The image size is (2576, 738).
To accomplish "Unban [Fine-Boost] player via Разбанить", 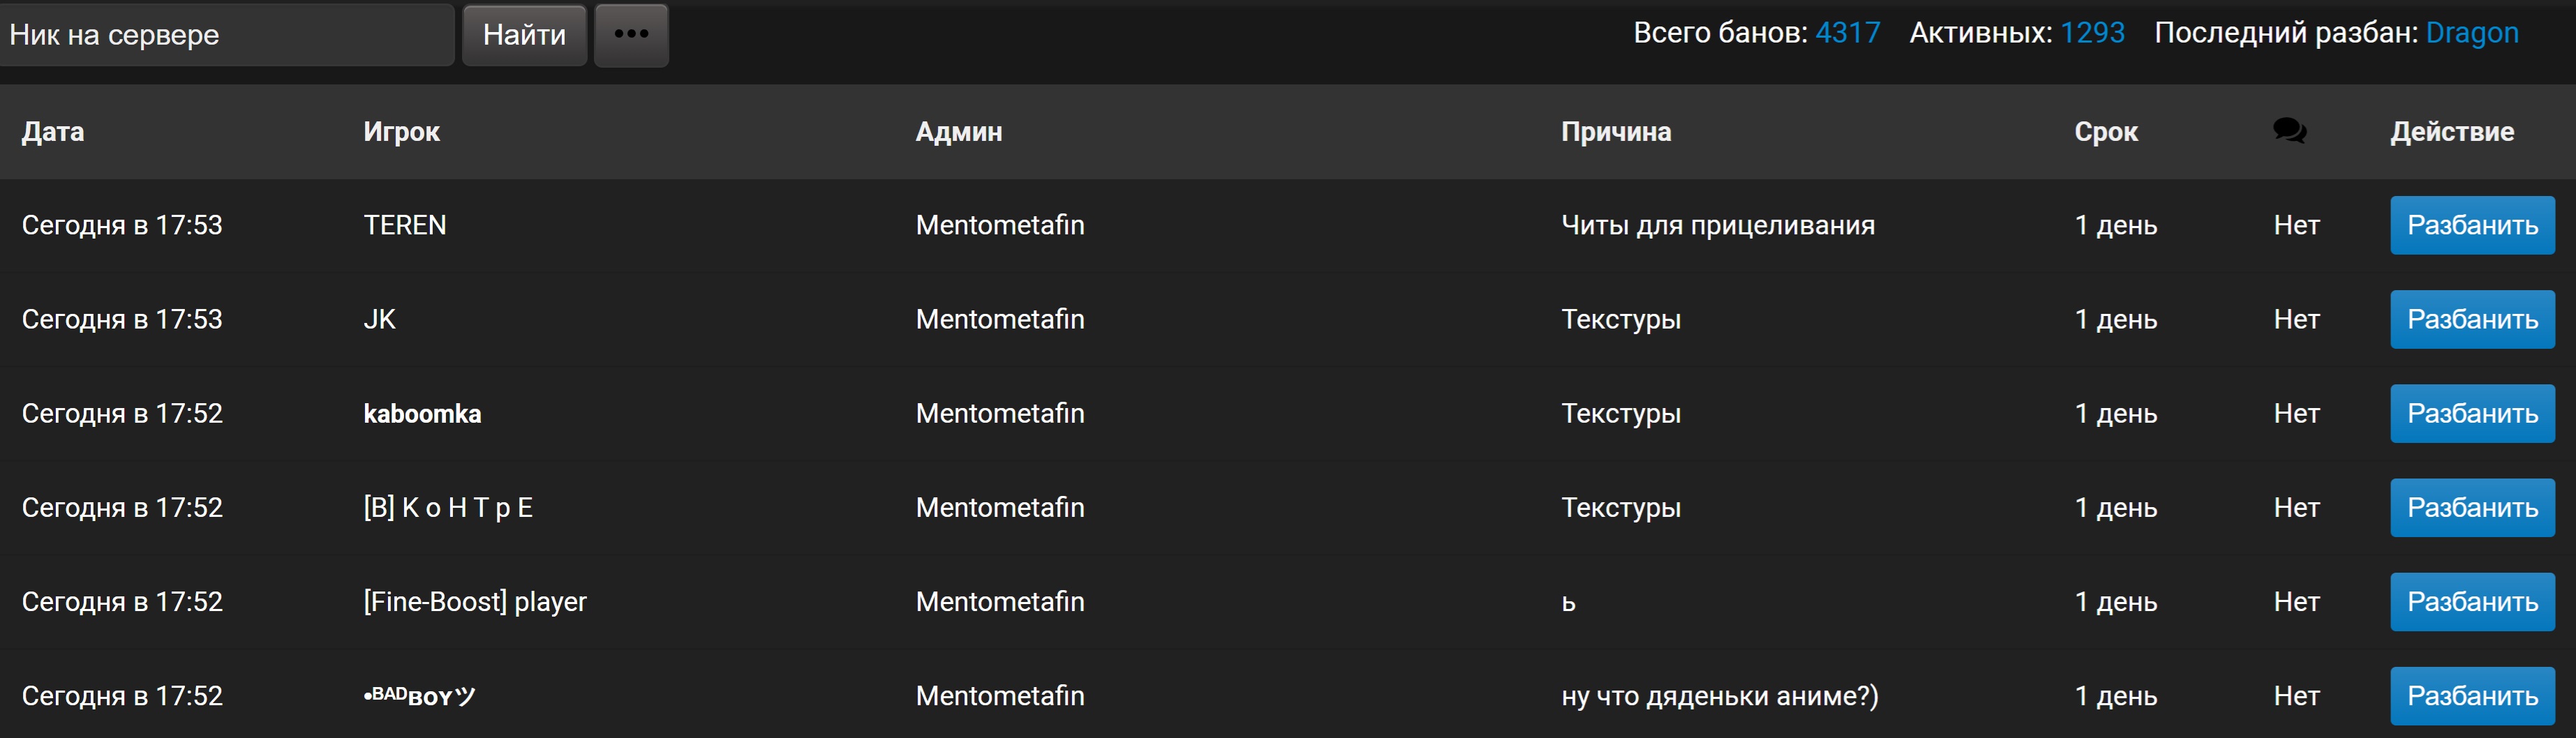I will click(2471, 601).
